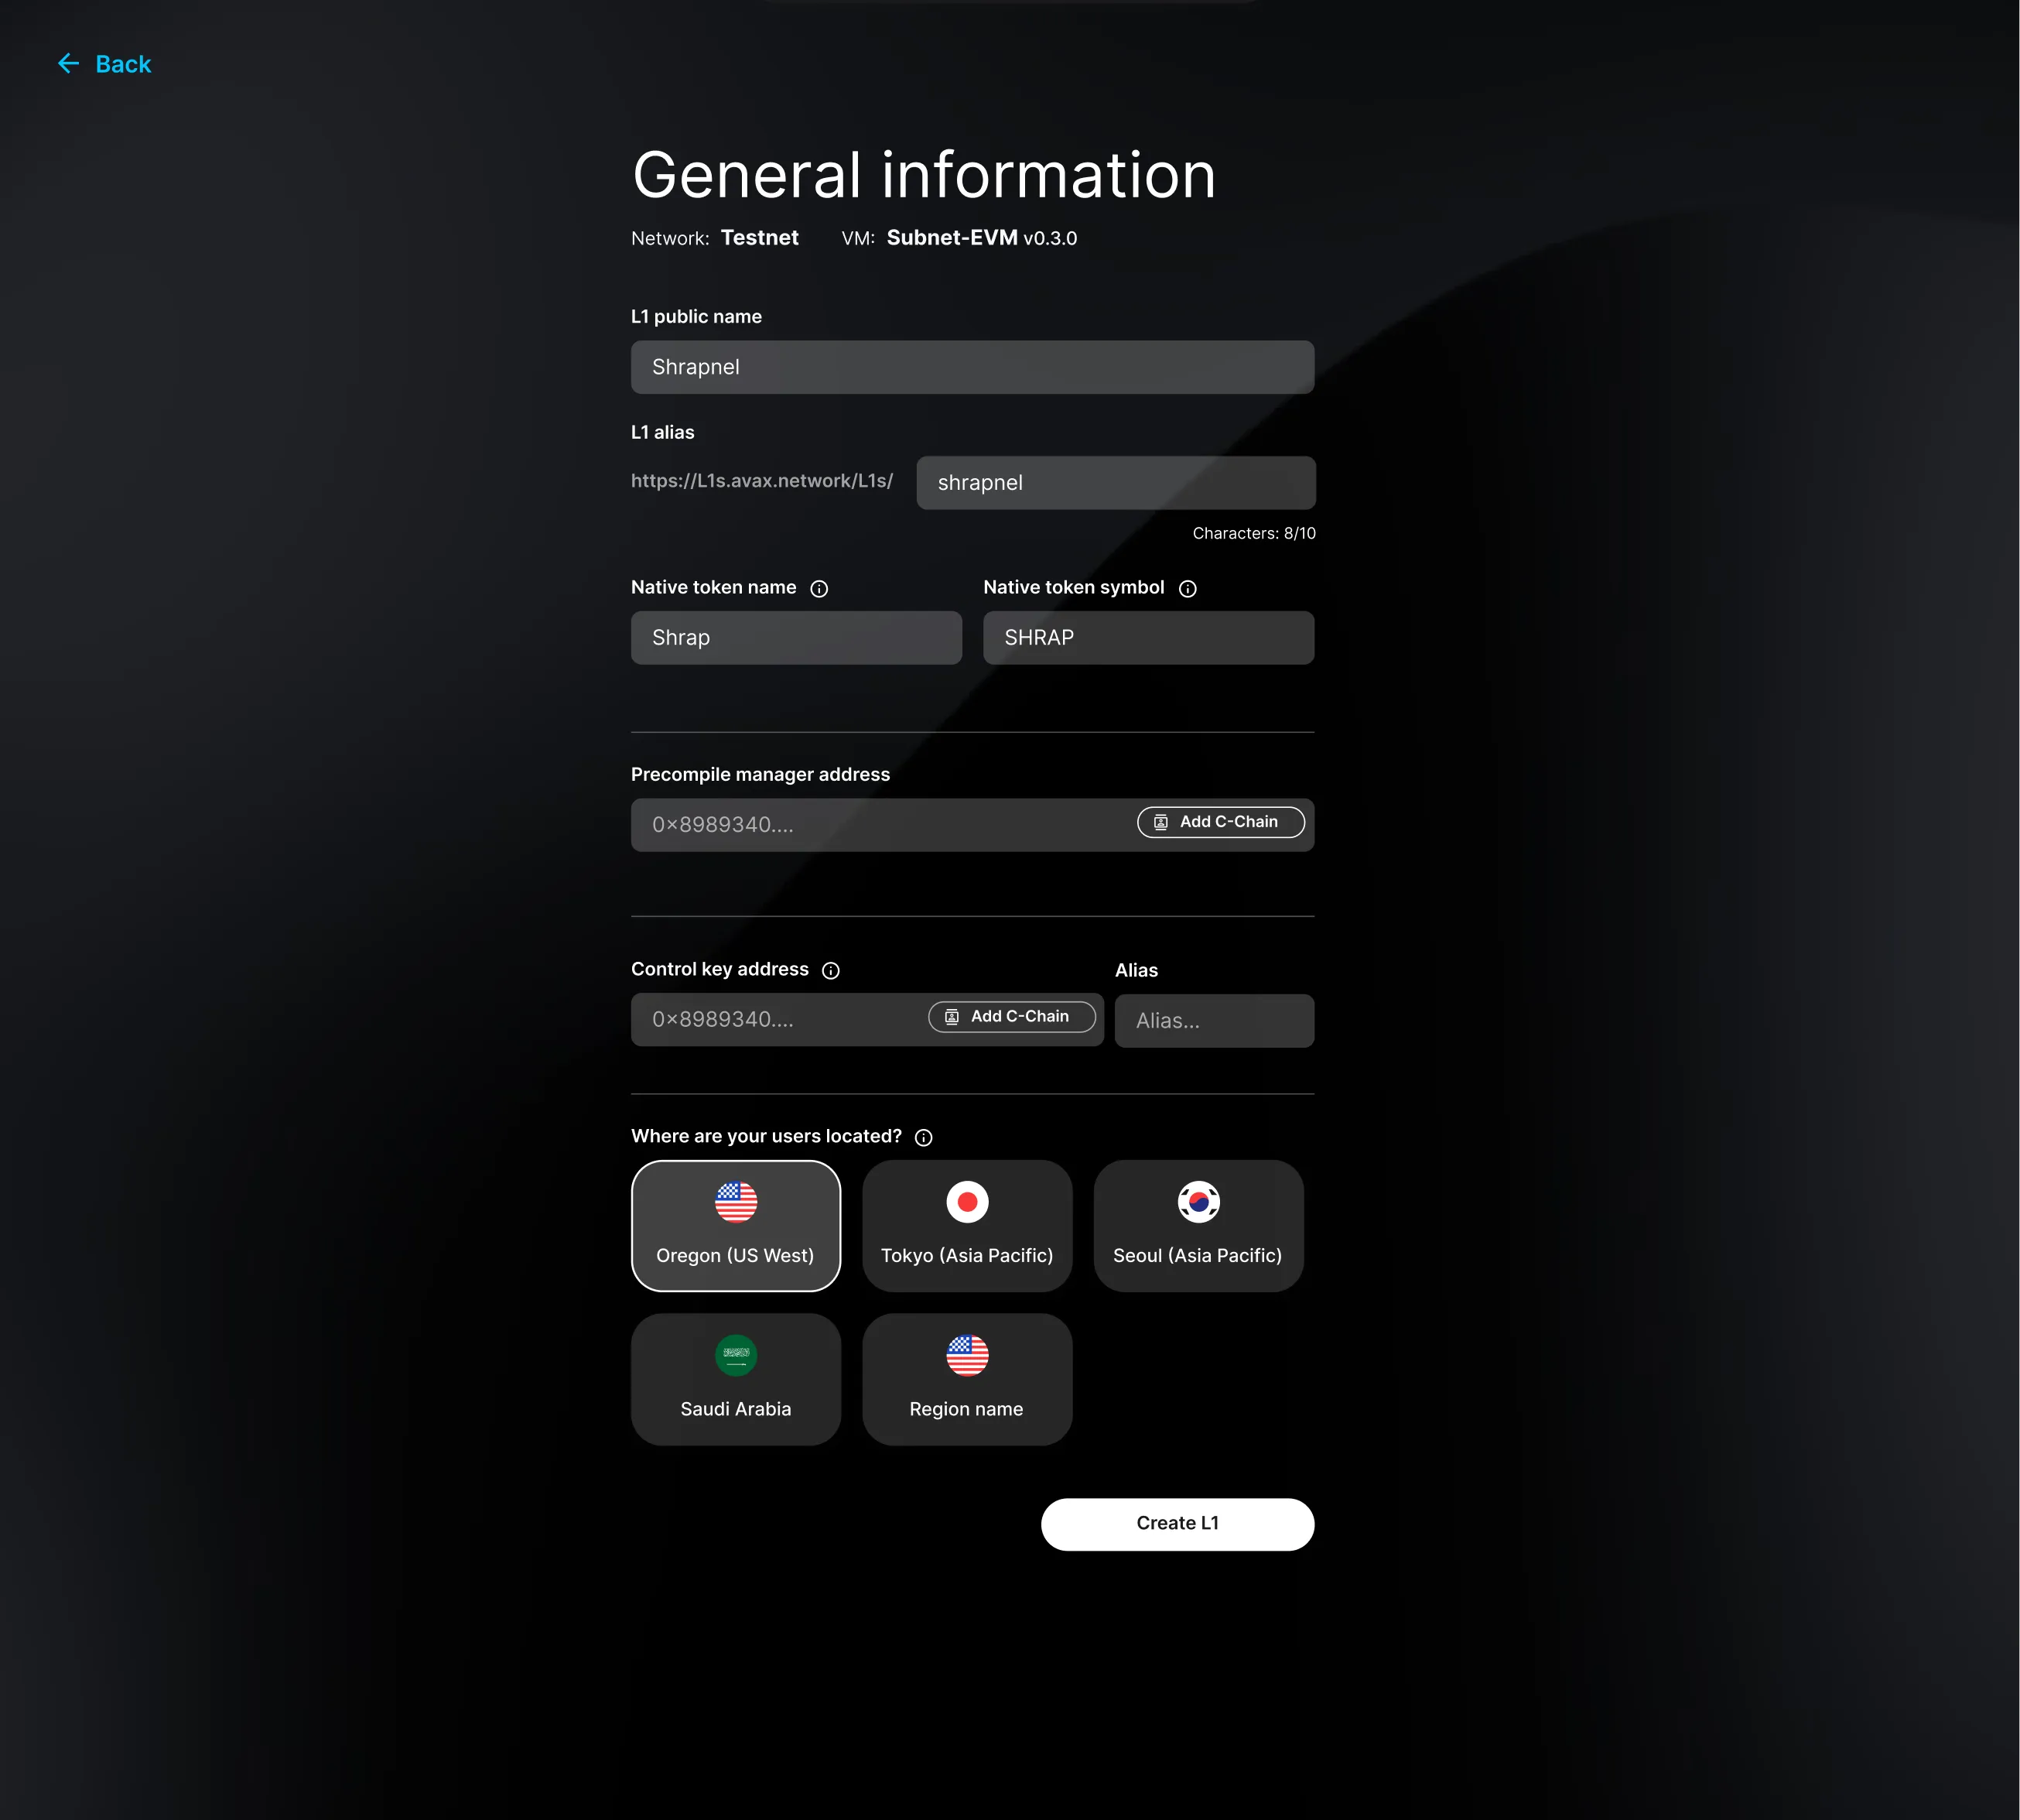Image resolution: width=2020 pixels, height=1820 pixels.
Task: Choose Saudi Arabia region card
Action: pos(736,1380)
